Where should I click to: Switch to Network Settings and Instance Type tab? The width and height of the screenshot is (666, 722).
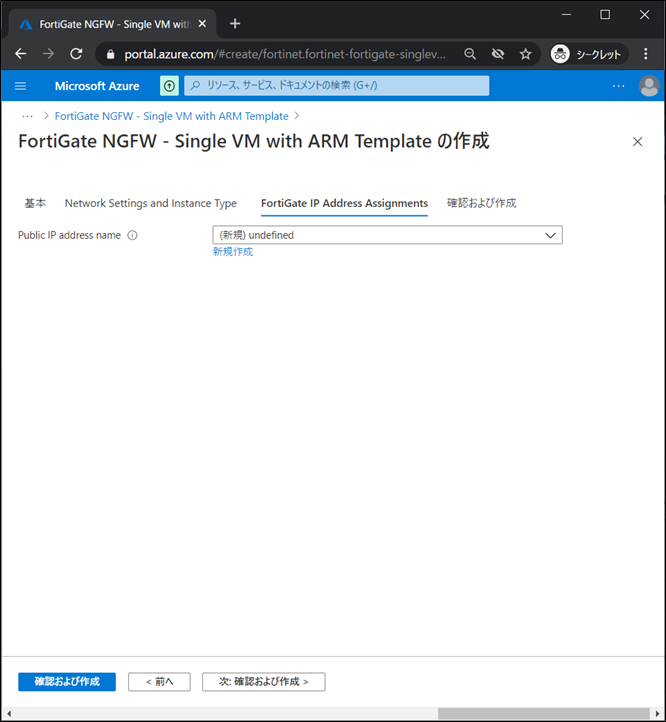[x=151, y=203]
